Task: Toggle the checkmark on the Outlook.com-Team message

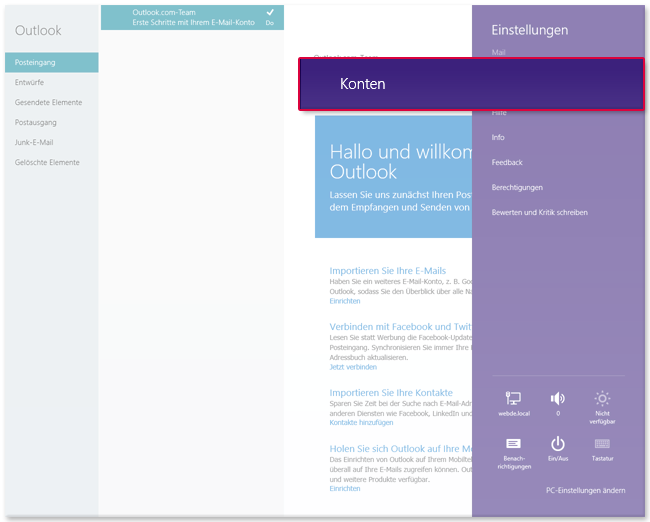Action: (x=270, y=12)
